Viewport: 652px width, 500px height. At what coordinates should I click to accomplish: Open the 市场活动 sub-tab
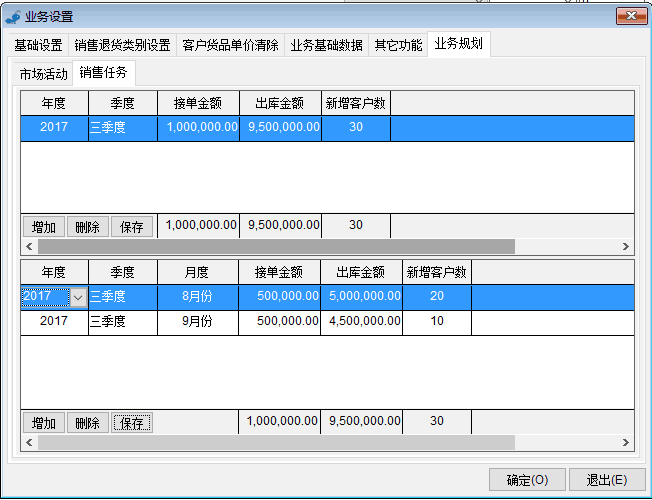pos(43,74)
